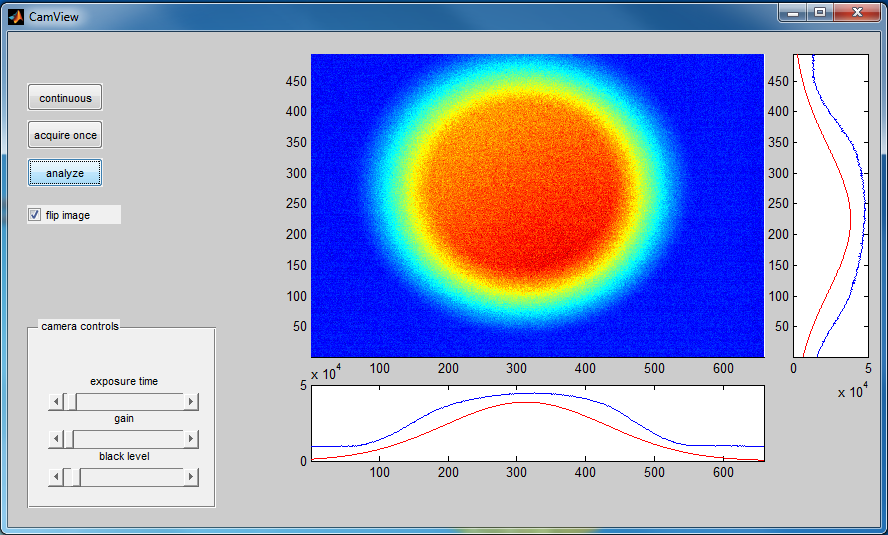Run the analyze button

click(x=65, y=173)
